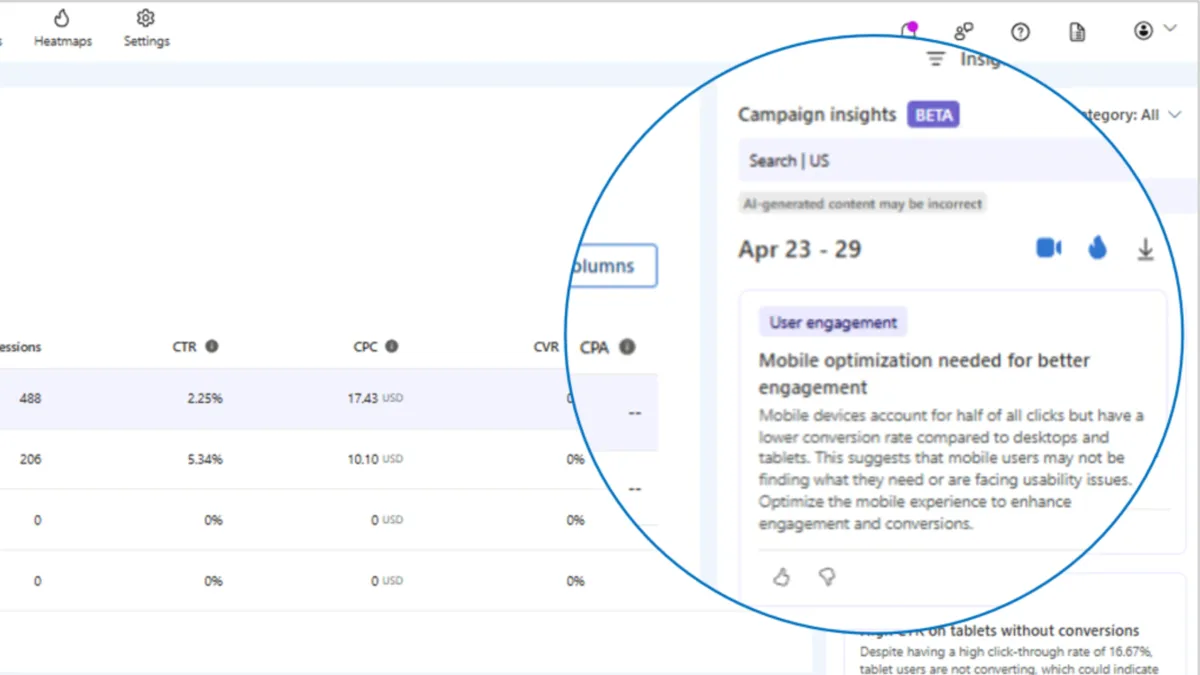This screenshot has height=675, width=1200.
Task: Give thumbs up on the mobile optimization insight
Action: [782, 577]
